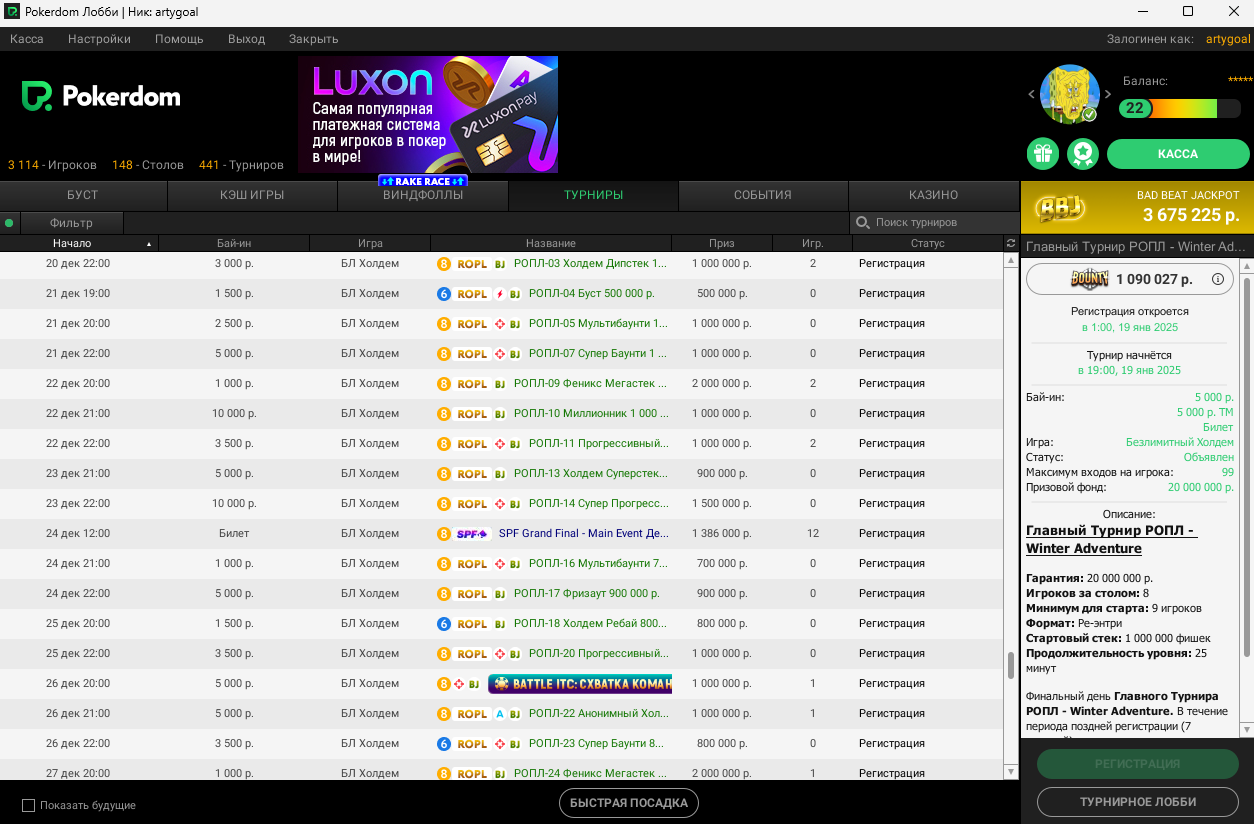The height and width of the screenshot is (824, 1254).
Task: Enable the 'Показать будущие' checkbox
Action: coord(29,805)
